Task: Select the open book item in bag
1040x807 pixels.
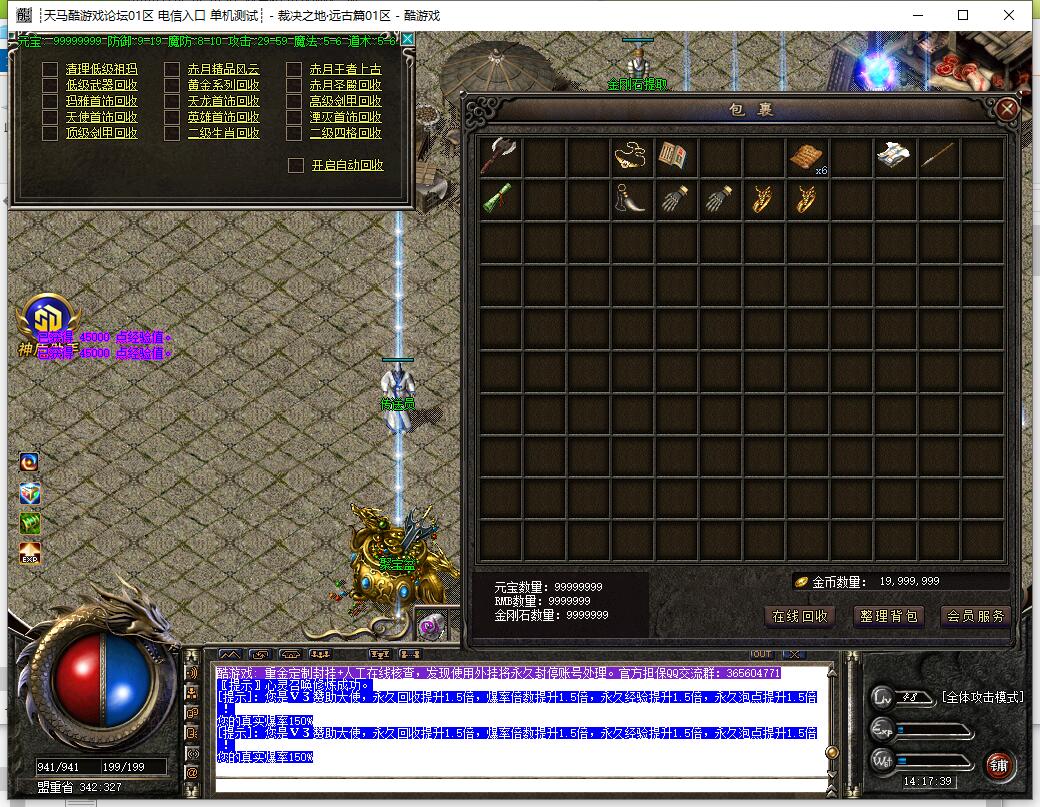Action: click(676, 157)
